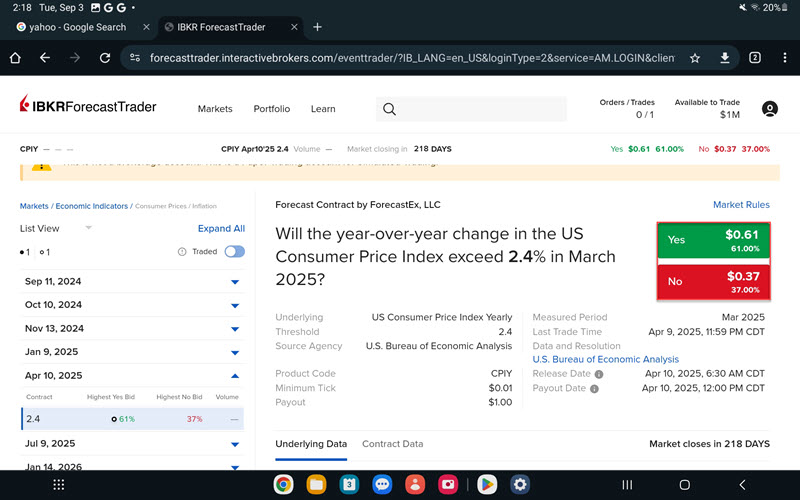Tap Android back navigation button
The height and width of the screenshot is (500, 800).
pyautogui.click(x=742, y=485)
